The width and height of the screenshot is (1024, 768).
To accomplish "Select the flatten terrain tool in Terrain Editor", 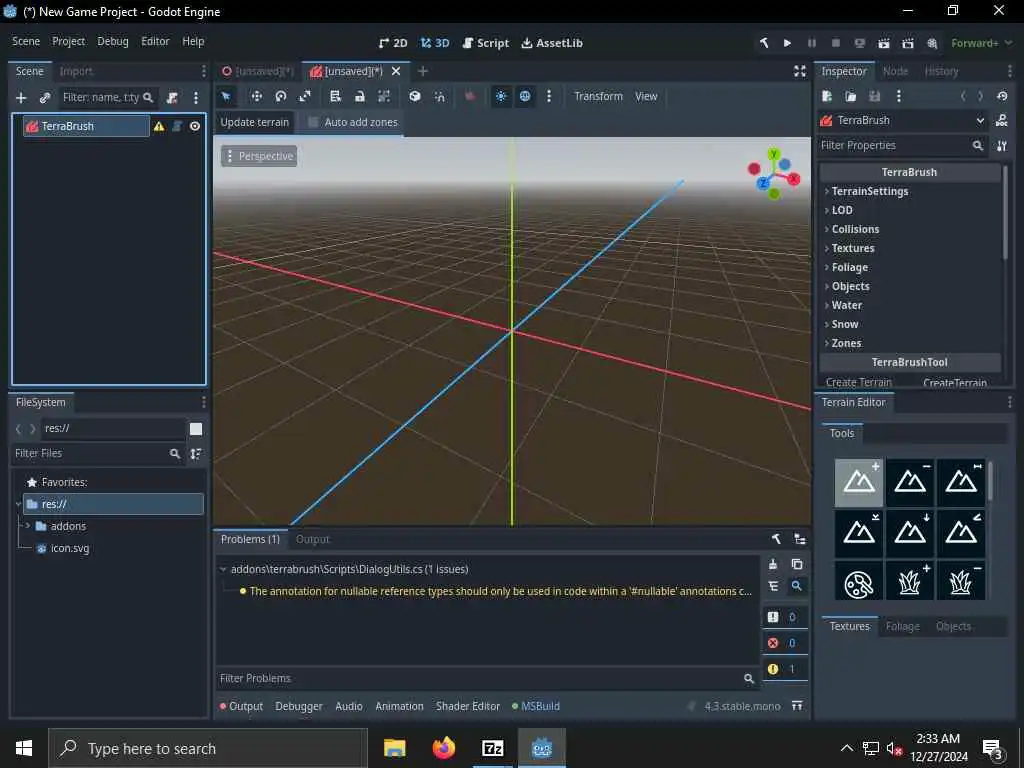I will point(858,534).
